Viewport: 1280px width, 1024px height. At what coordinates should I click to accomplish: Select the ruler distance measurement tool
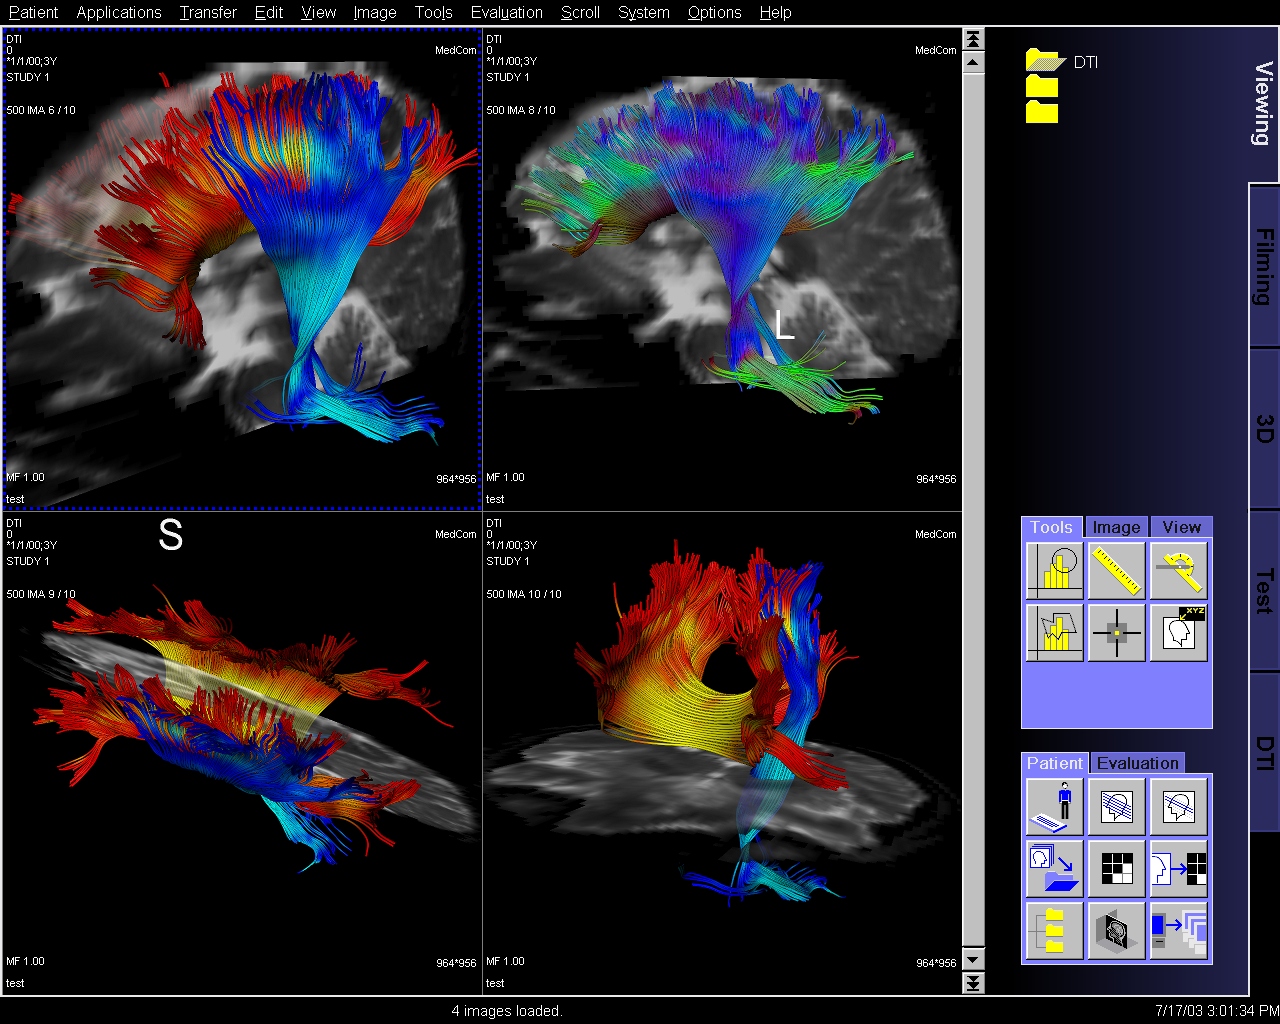[x=1116, y=570]
